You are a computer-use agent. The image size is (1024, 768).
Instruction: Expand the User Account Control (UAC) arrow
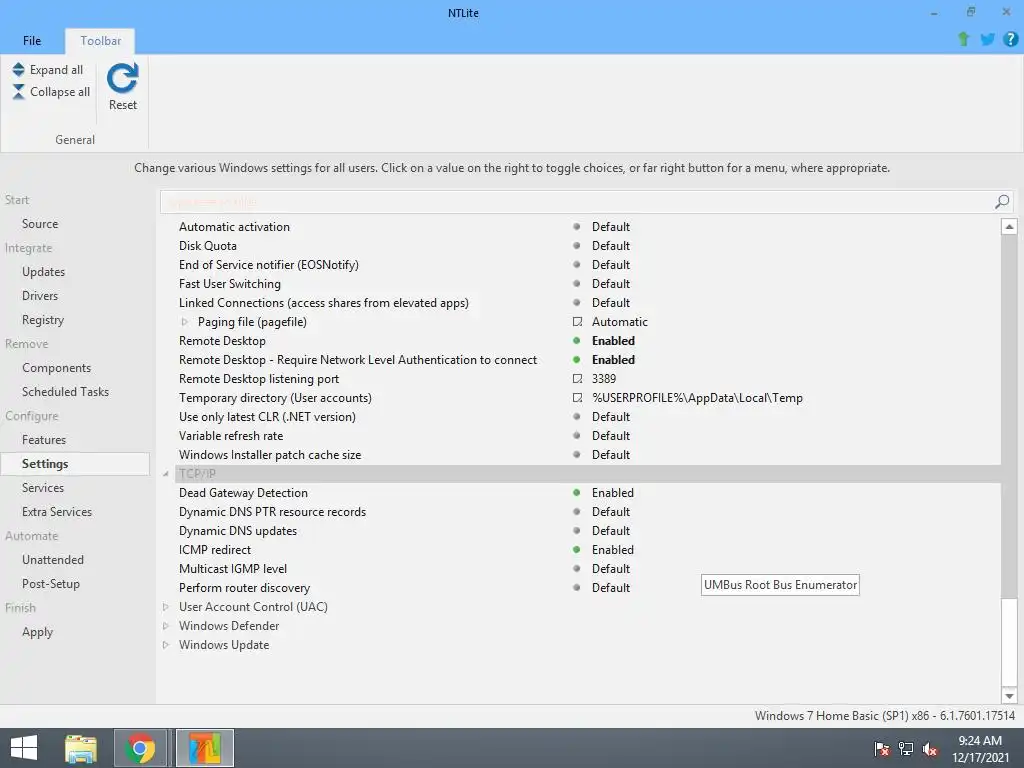click(x=166, y=607)
